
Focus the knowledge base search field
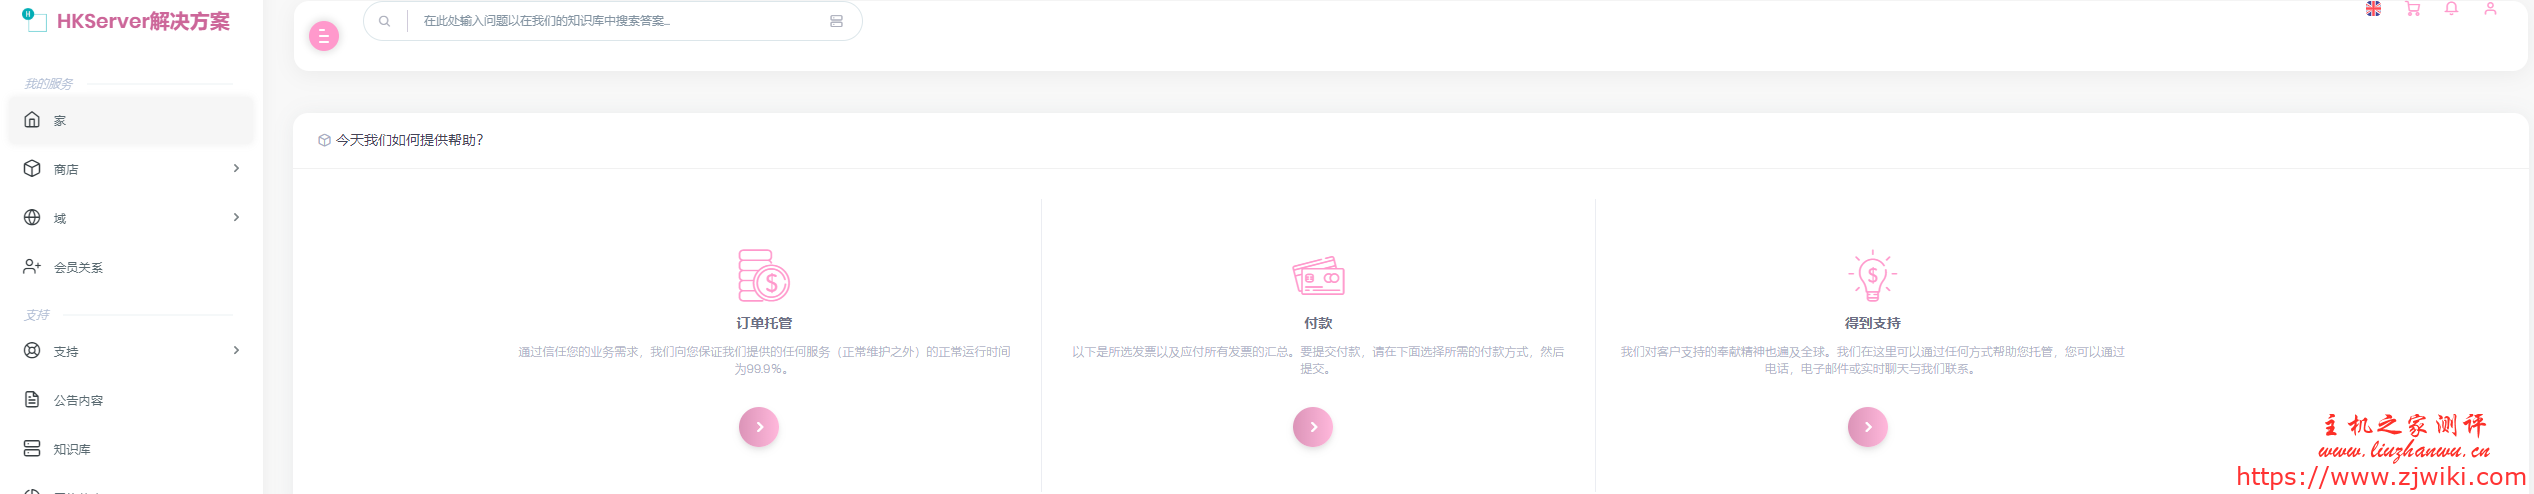[615, 21]
